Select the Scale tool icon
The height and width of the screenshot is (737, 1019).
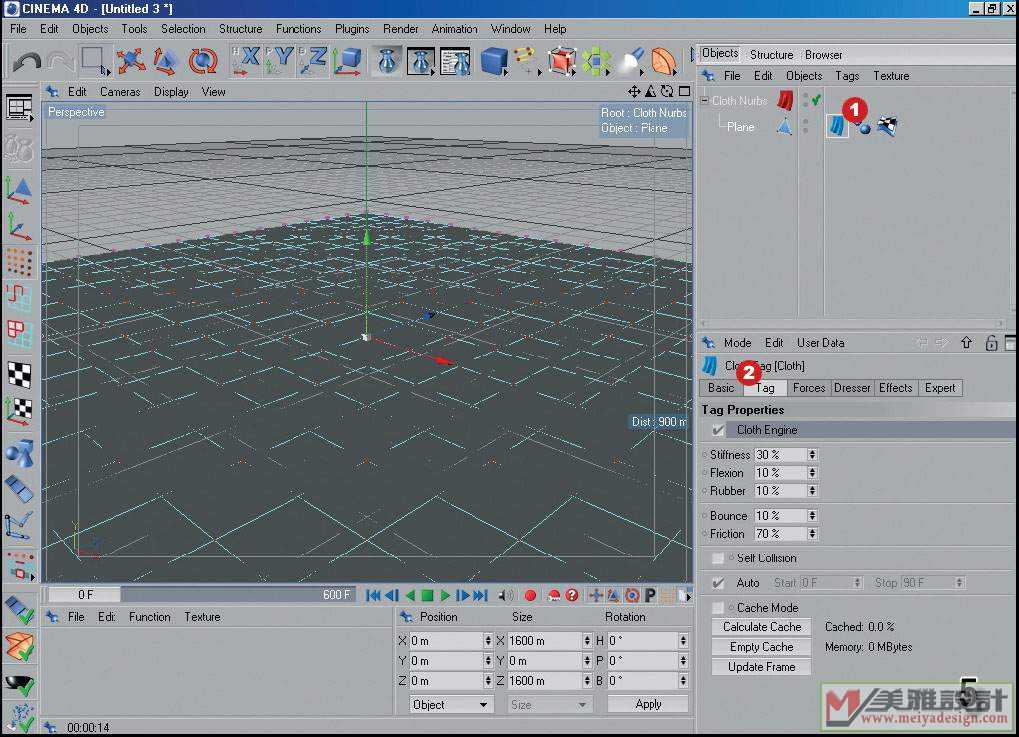click(x=166, y=62)
